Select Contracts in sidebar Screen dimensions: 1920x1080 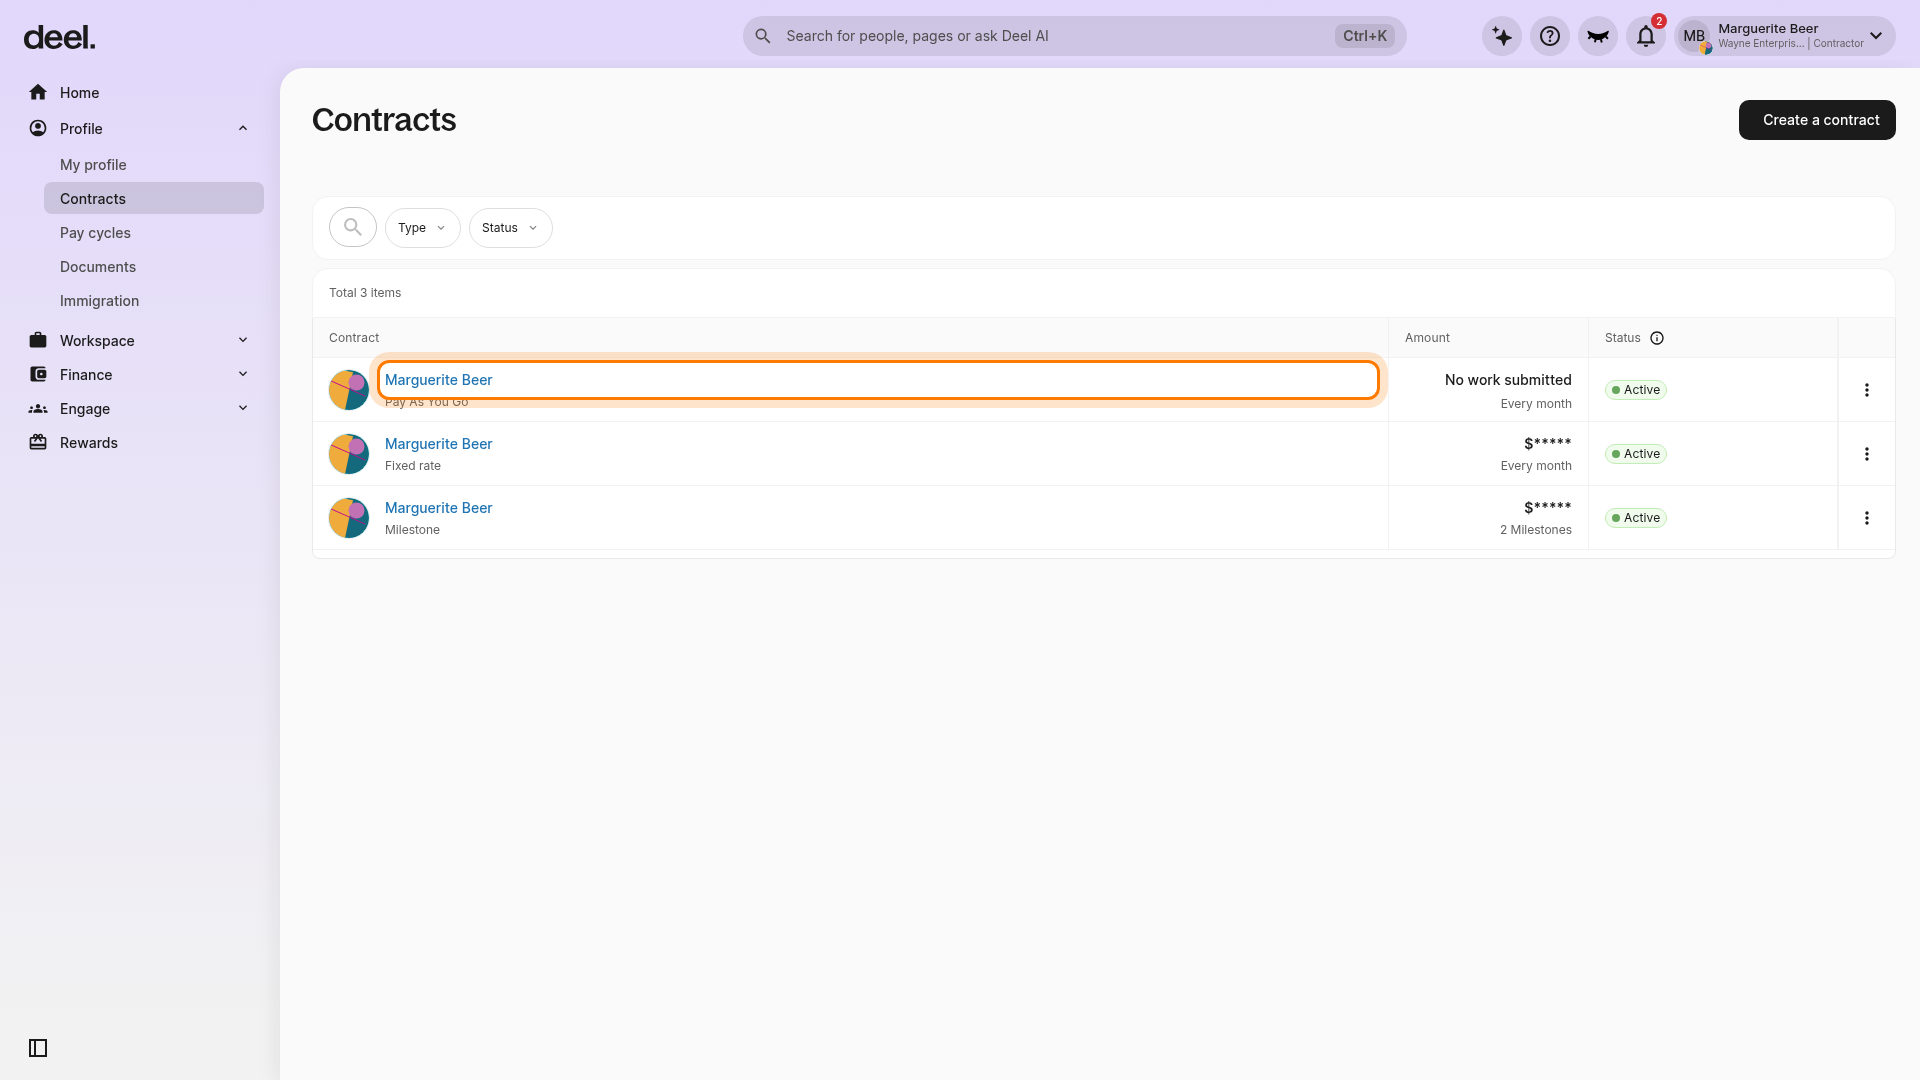tap(154, 198)
